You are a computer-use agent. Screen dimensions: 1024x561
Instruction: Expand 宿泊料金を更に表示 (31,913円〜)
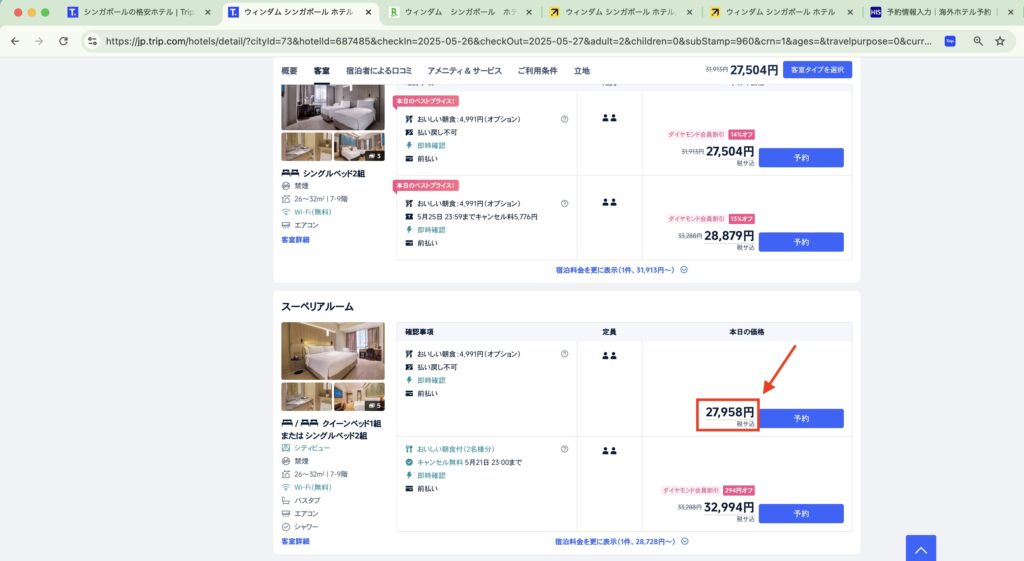[x=621, y=270]
